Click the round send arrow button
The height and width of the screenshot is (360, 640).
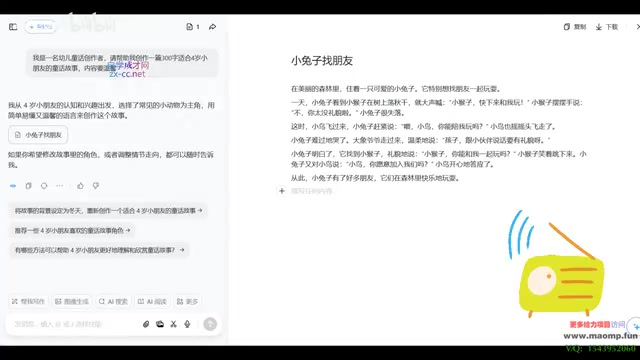tap(210, 324)
